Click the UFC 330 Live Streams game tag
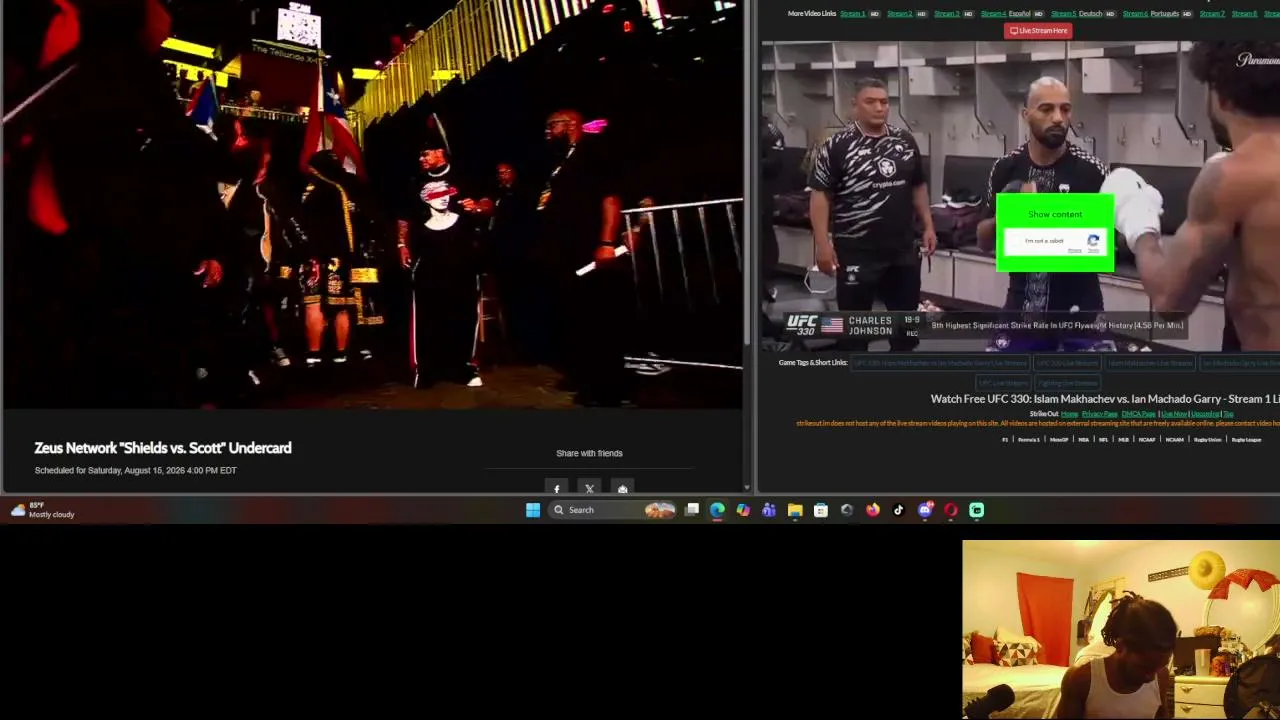Image resolution: width=1280 pixels, height=720 pixels. pyautogui.click(x=1068, y=363)
